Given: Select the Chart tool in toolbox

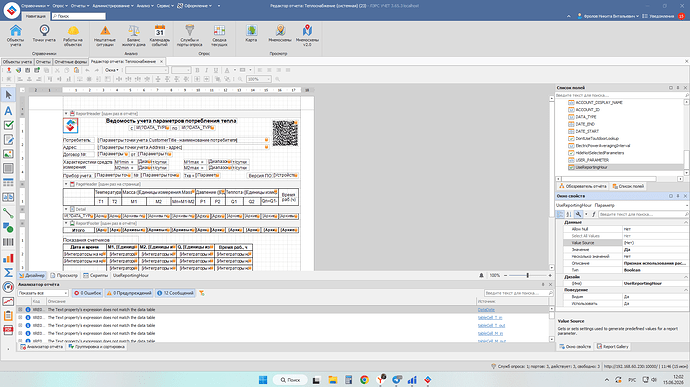Looking at the screenshot, I should tap(8, 258).
